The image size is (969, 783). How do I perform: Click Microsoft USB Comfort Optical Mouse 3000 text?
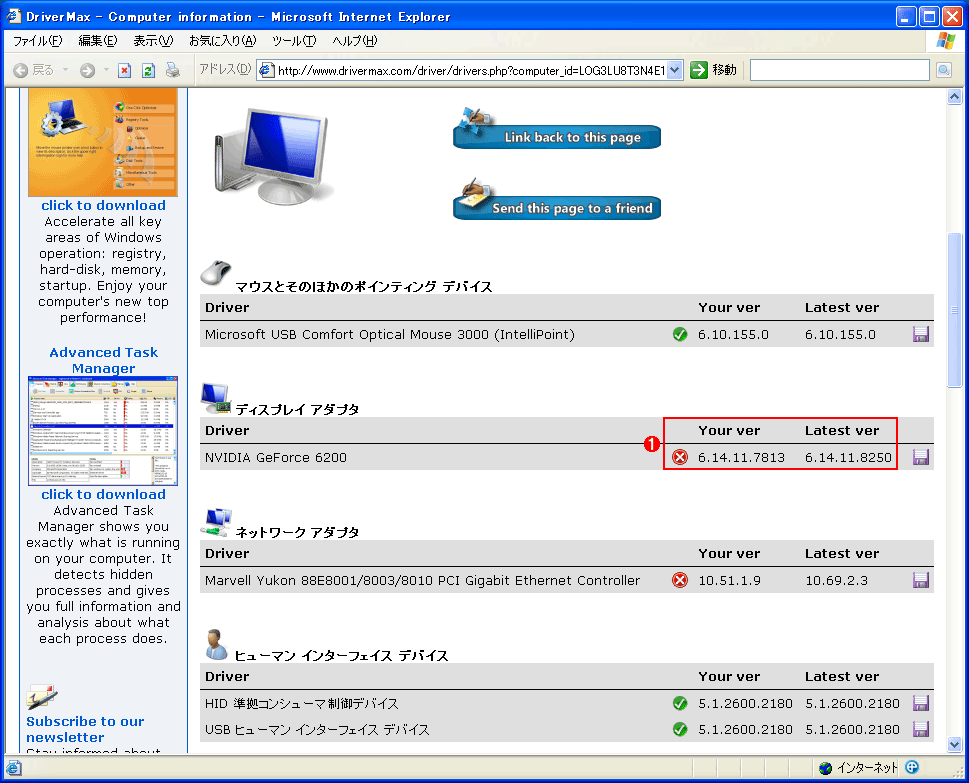389,334
